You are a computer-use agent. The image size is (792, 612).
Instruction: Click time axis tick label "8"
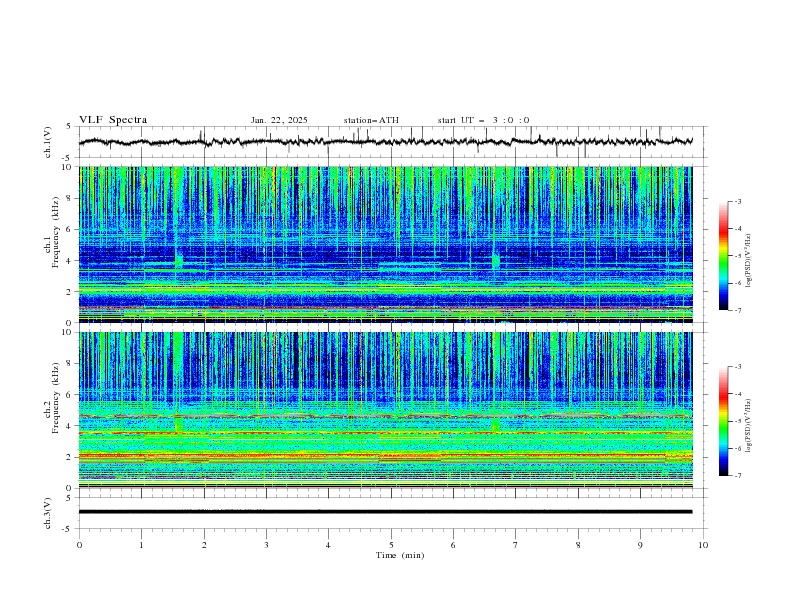click(578, 545)
